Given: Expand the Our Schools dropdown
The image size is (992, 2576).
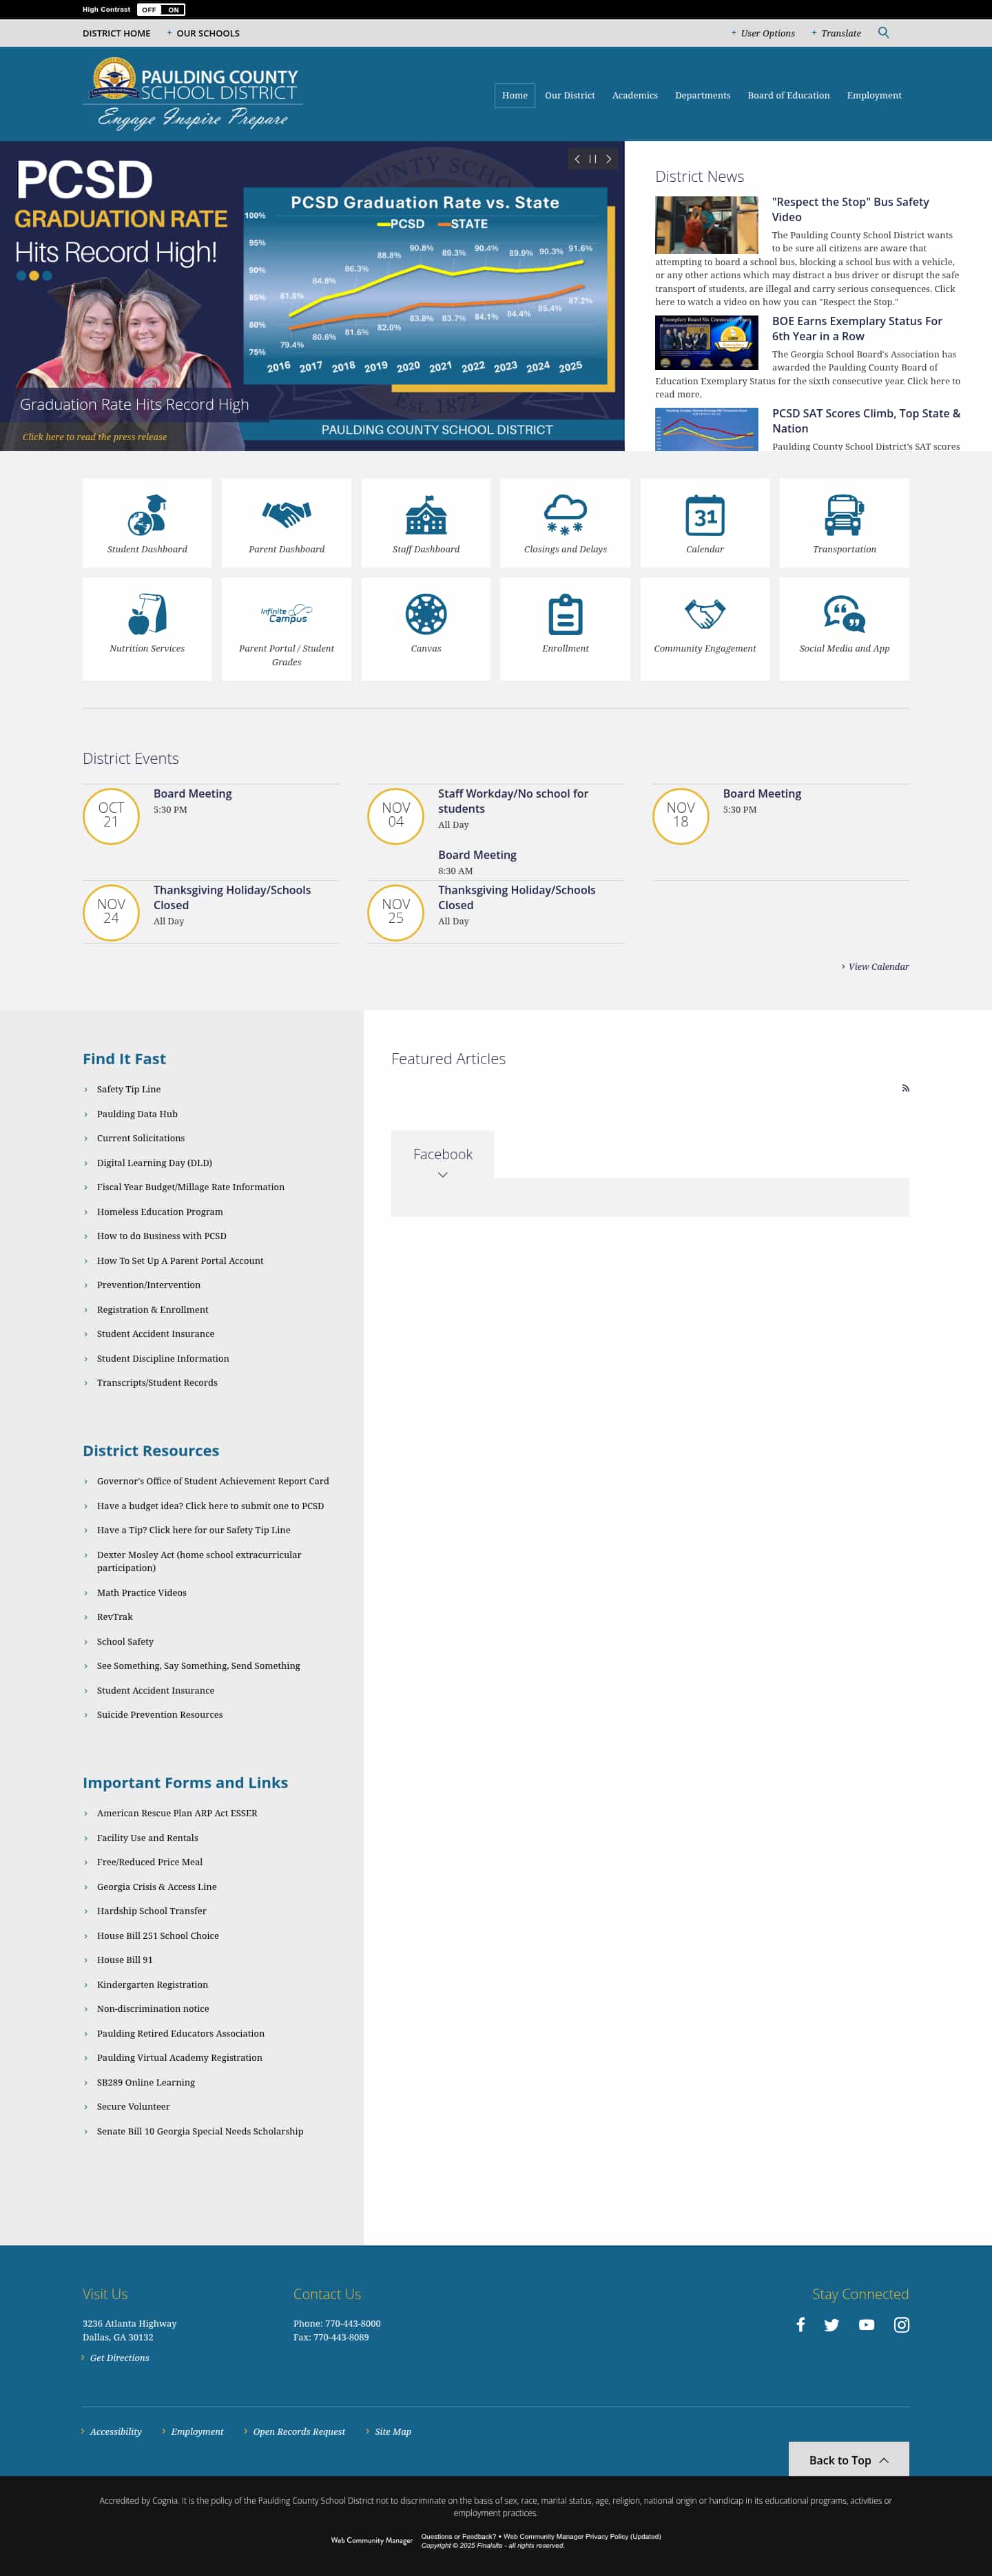Looking at the screenshot, I should point(203,33).
